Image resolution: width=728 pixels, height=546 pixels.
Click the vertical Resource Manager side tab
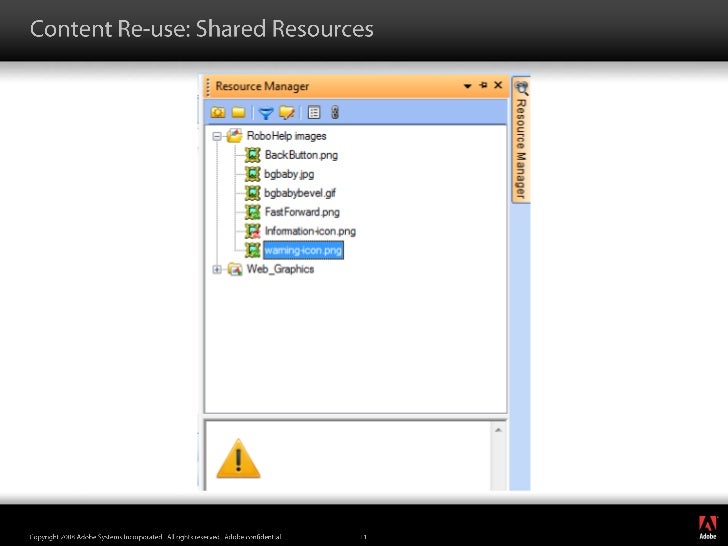point(521,140)
